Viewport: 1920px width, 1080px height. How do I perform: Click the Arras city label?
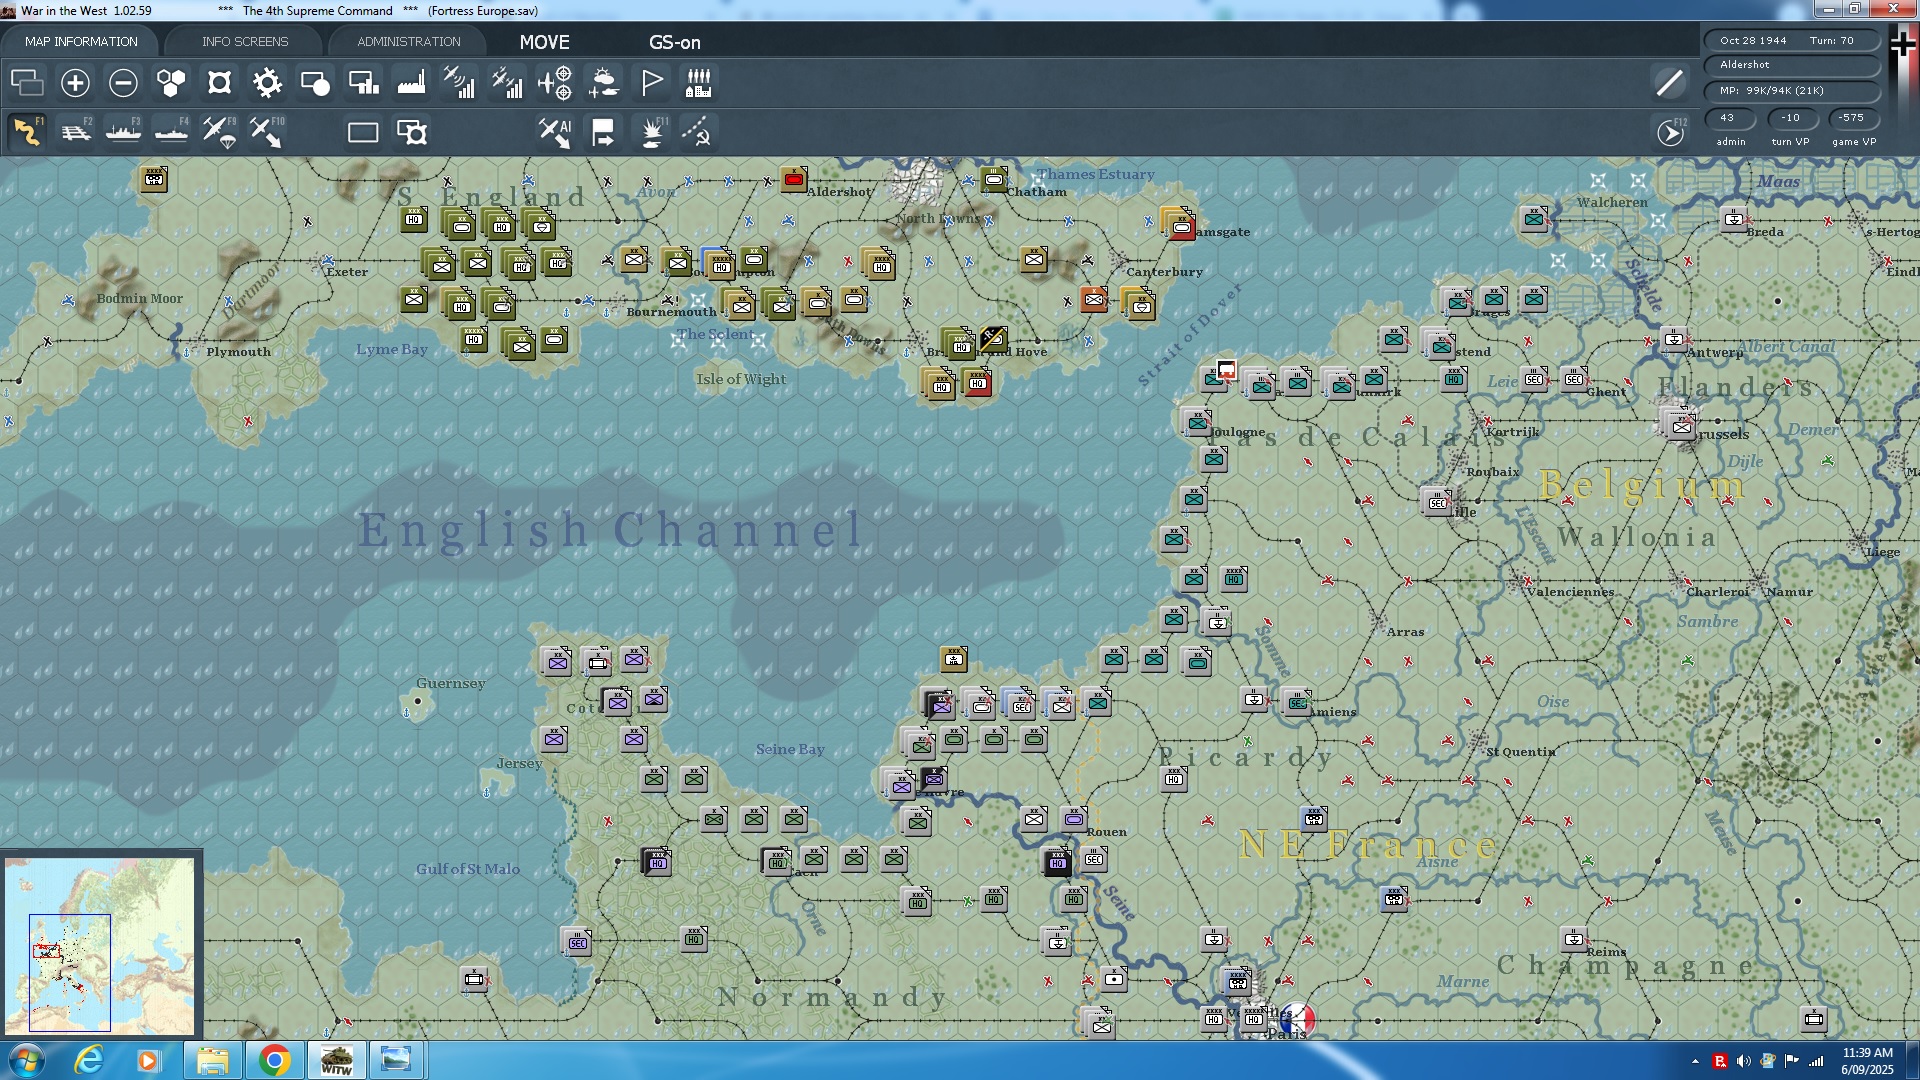coord(1405,632)
